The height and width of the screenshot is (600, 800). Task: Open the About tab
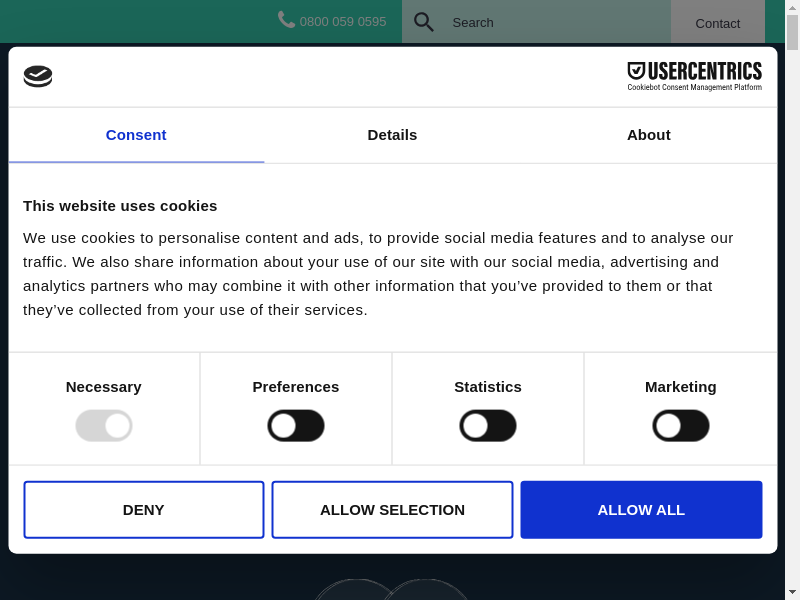tap(648, 135)
